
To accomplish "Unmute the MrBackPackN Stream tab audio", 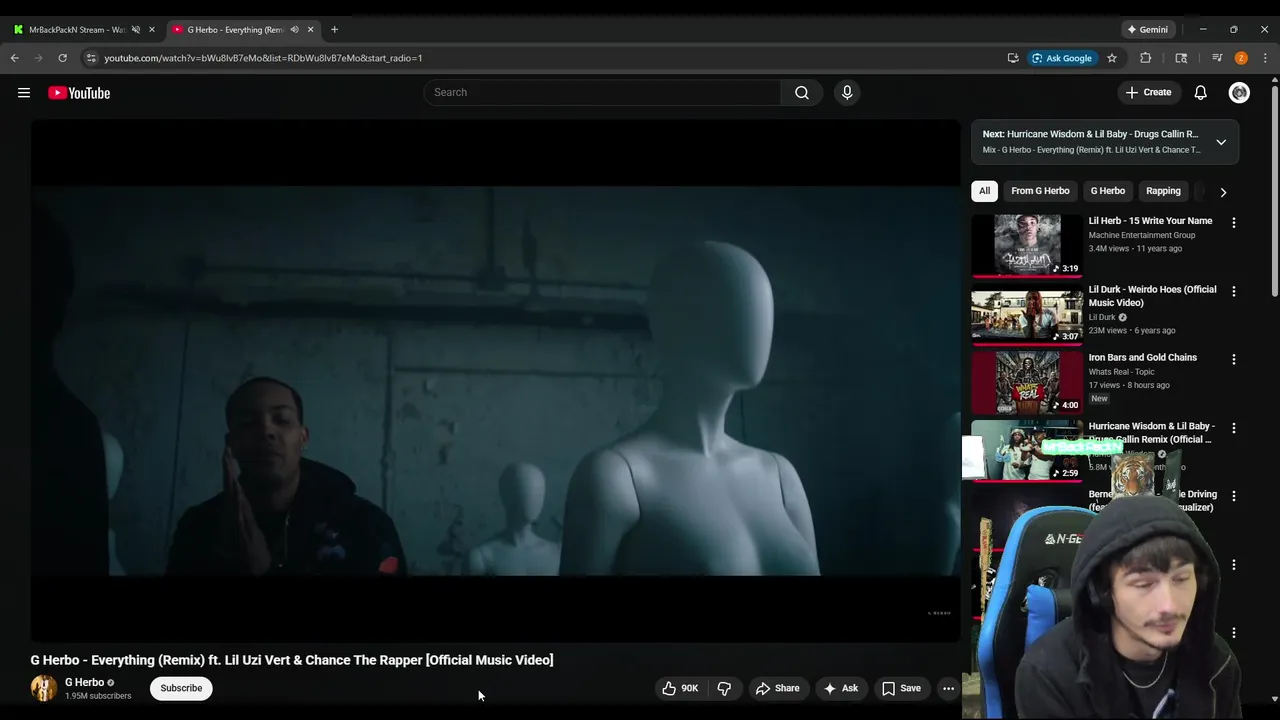I will tap(136, 29).
